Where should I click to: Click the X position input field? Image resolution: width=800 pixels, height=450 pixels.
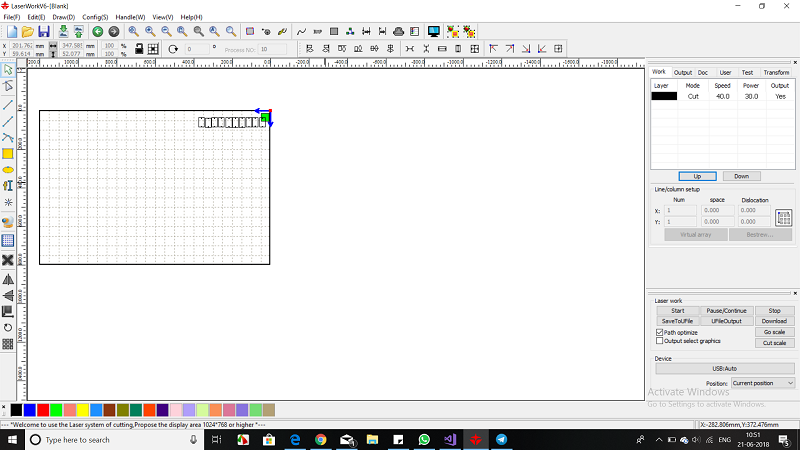21,46
